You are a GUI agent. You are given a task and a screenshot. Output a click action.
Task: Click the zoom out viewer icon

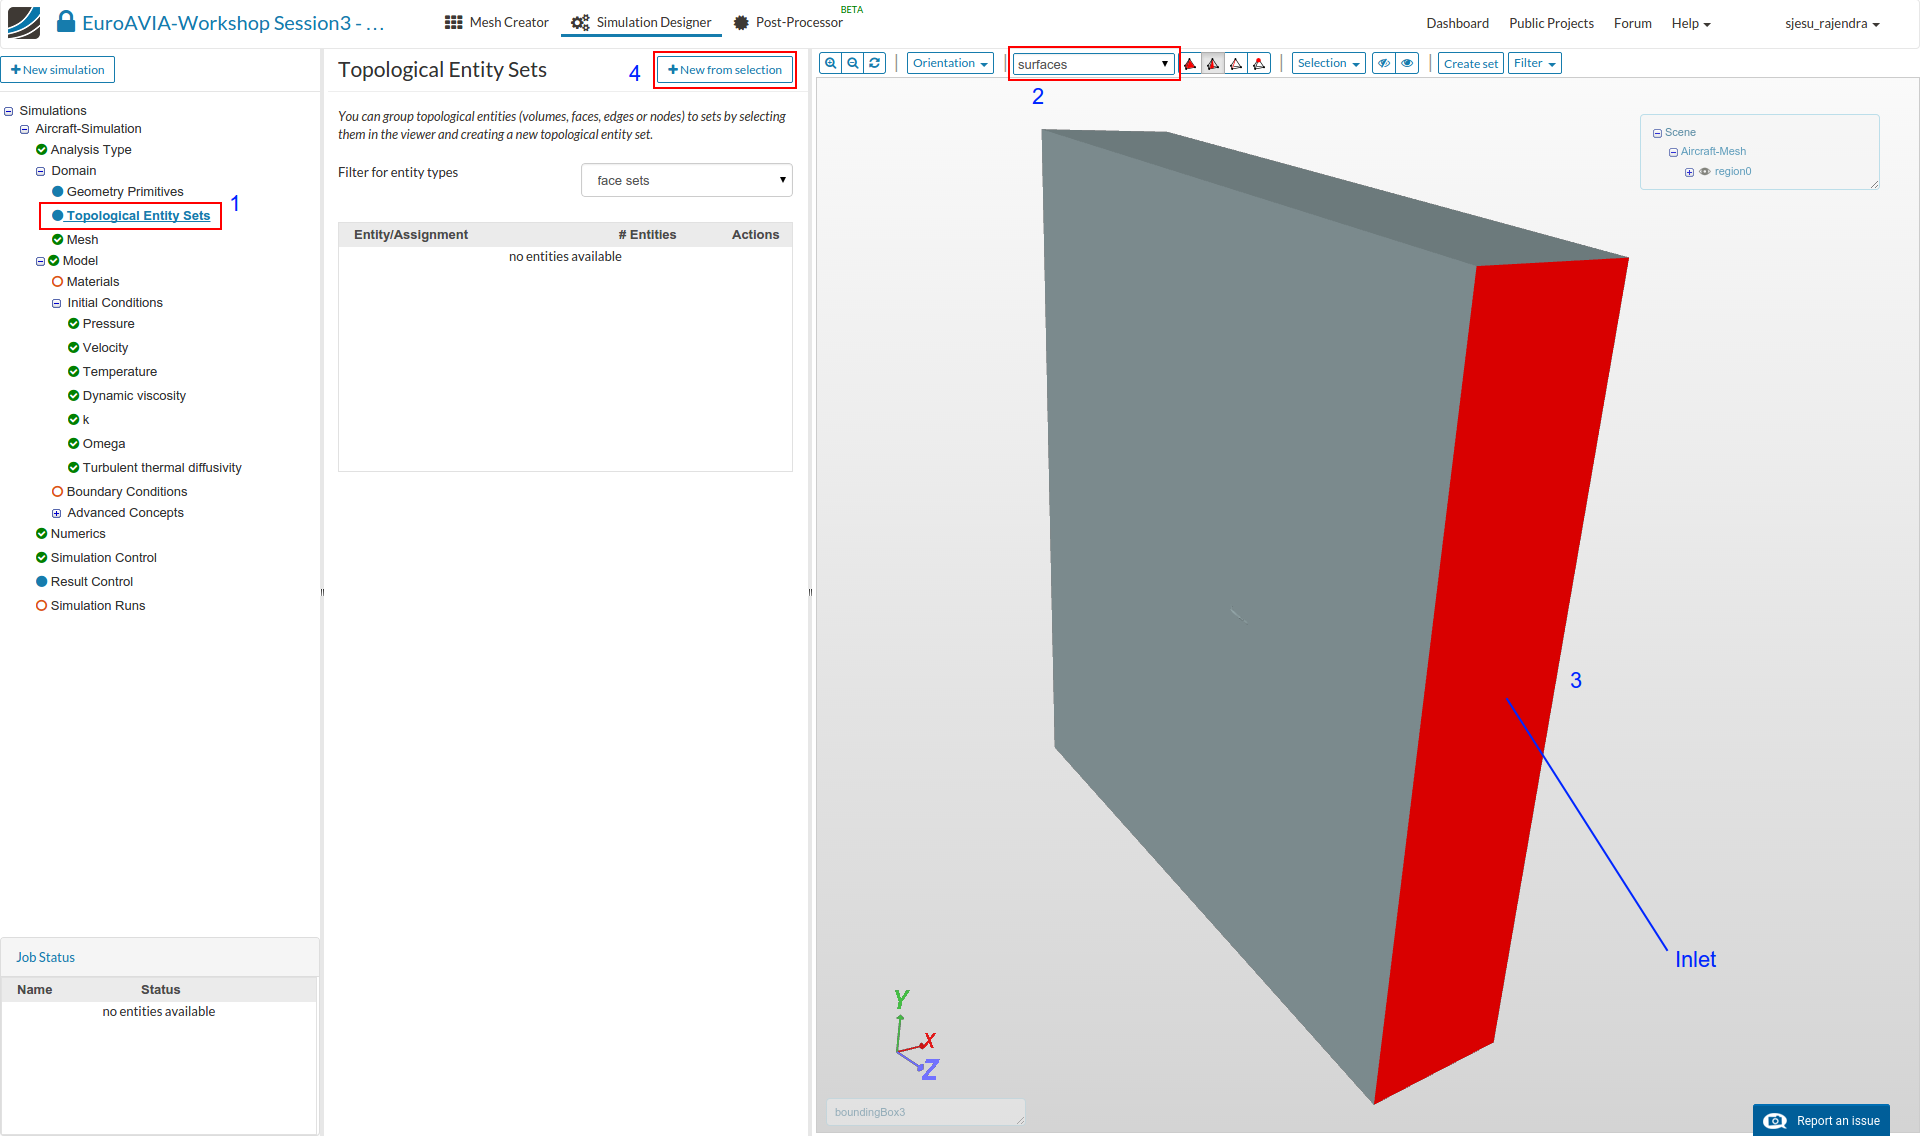tap(852, 63)
